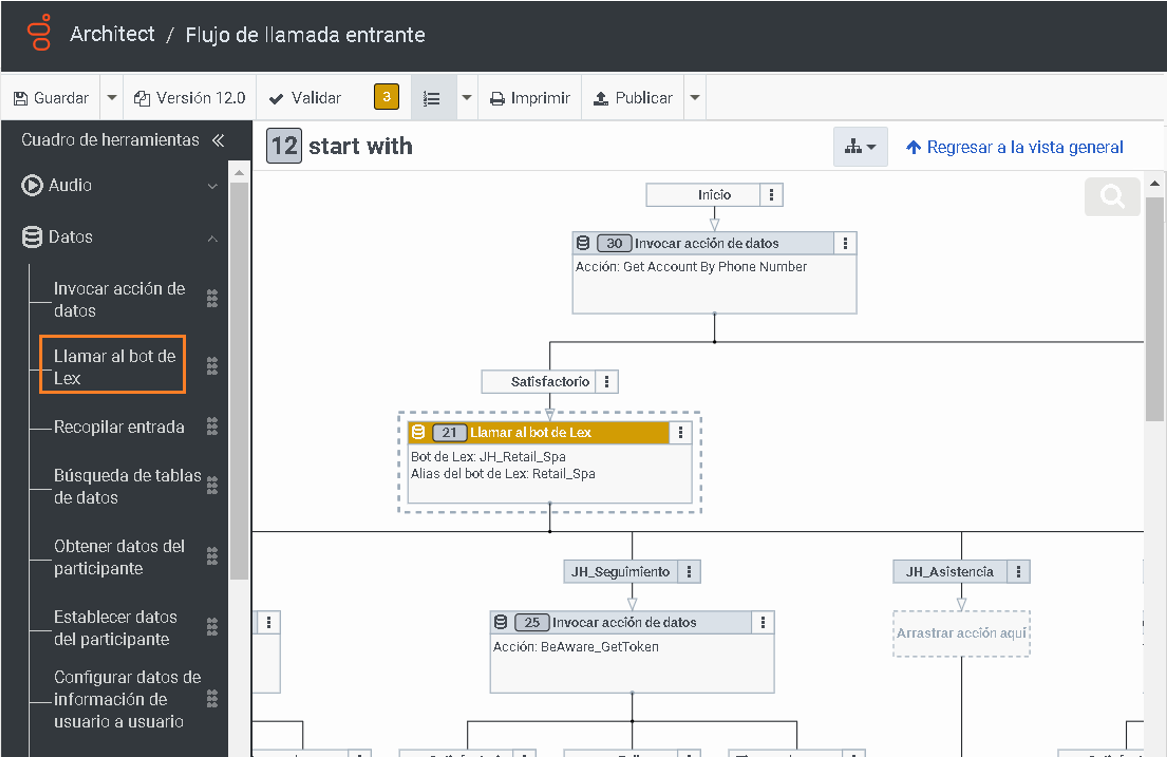
Task: Click the Validar button
Action: pos(306,98)
